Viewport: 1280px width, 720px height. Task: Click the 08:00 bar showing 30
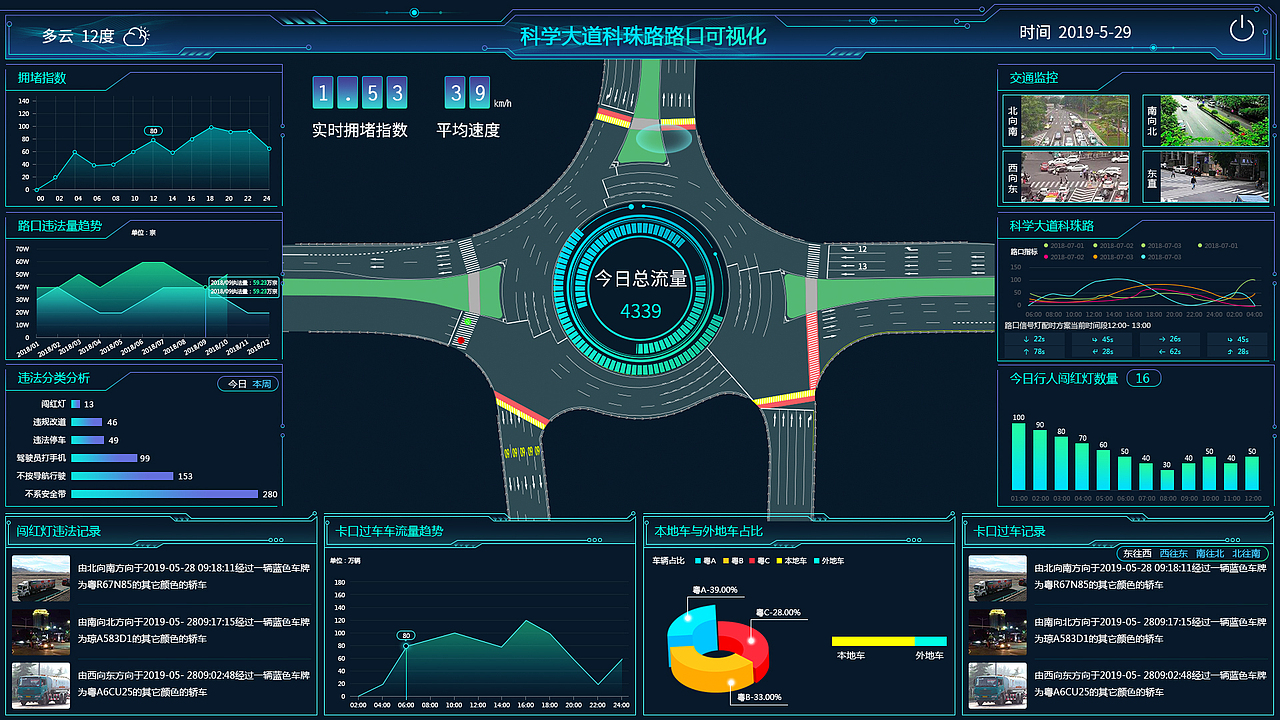(x=1166, y=480)
